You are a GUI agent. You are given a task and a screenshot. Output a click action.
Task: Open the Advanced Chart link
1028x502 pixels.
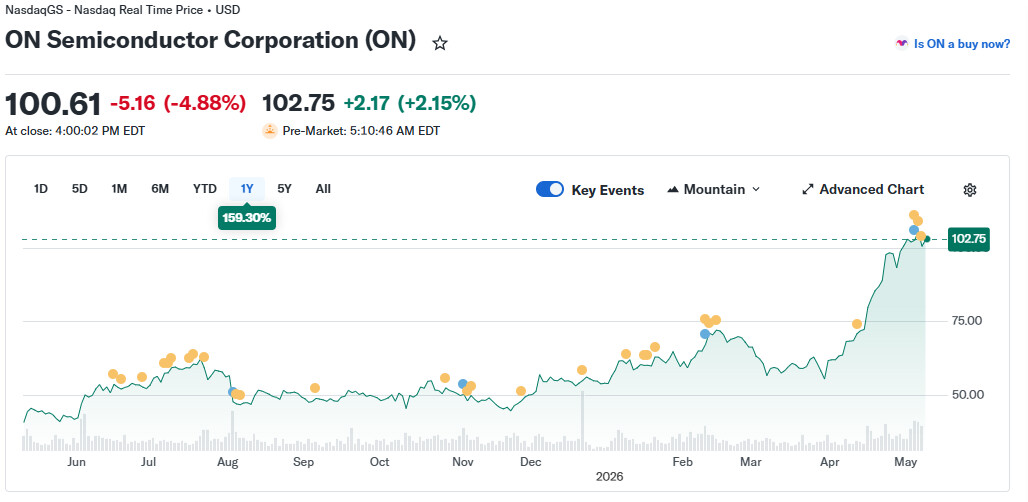tap(863, 189)
